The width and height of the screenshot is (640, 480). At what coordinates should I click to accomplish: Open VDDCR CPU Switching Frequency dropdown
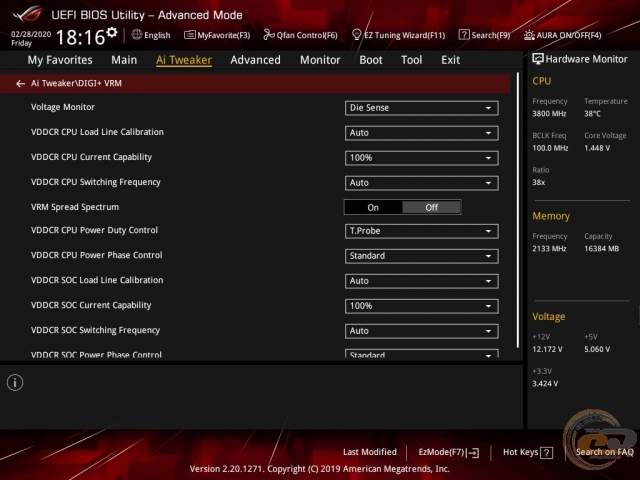tap(422, 183)
